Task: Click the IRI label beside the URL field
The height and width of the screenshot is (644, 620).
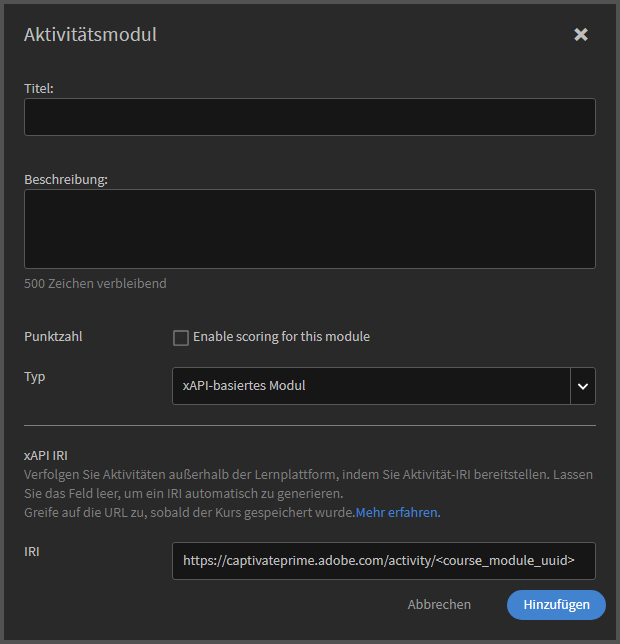Action: pyautogui.click(x=33, y=551)
